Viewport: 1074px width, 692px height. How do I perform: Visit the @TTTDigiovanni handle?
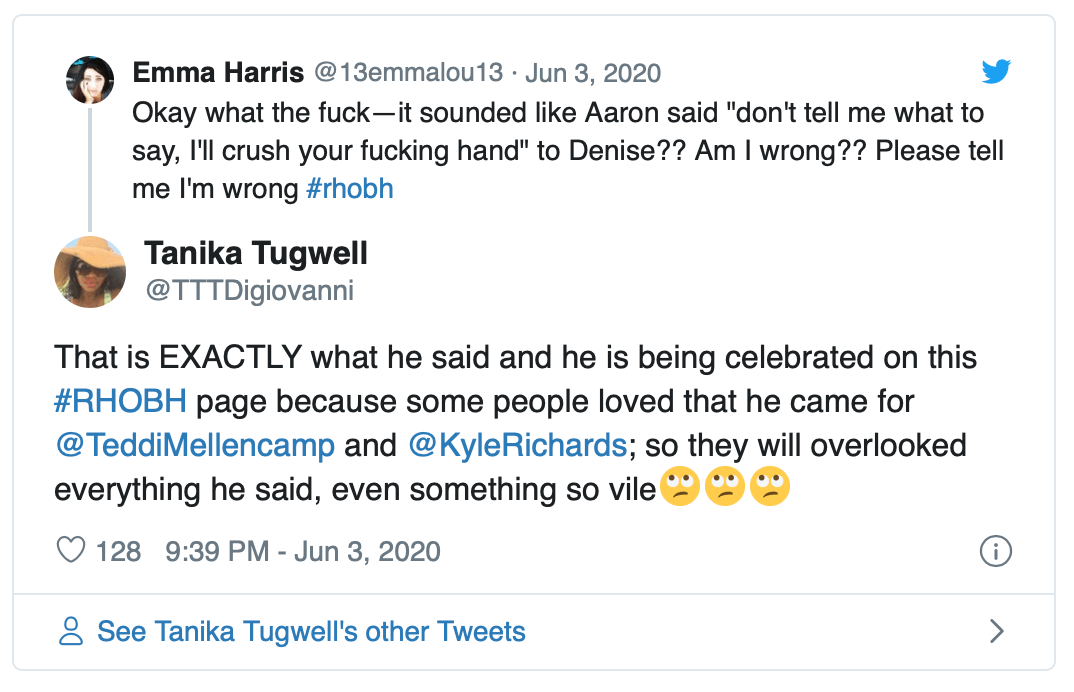coord(249,290)
